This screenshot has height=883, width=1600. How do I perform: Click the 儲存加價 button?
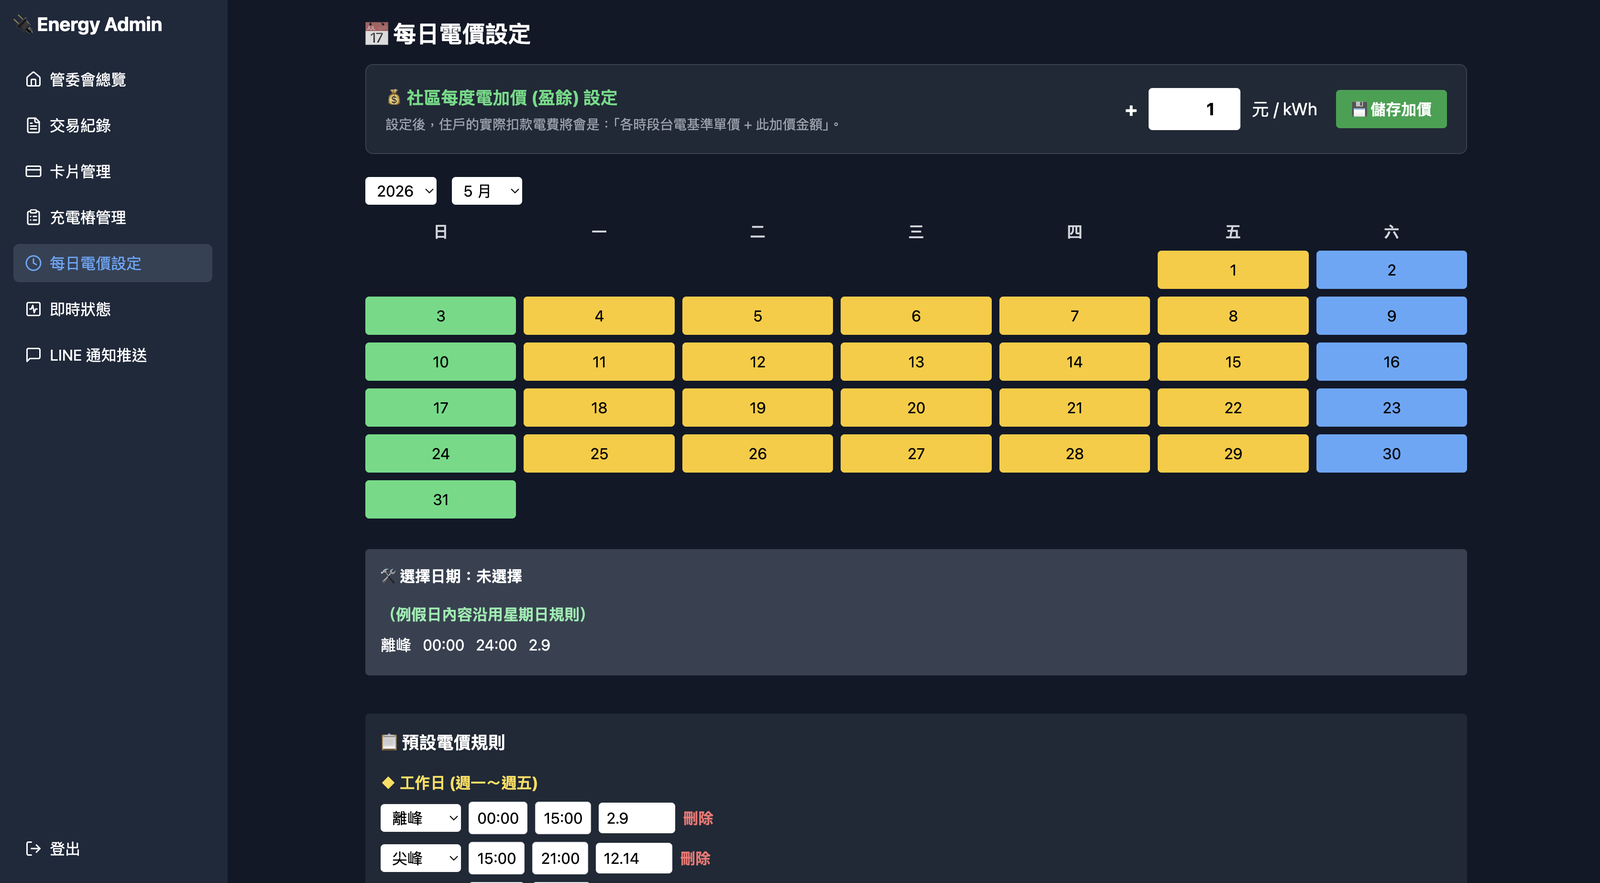[1391, 109]
